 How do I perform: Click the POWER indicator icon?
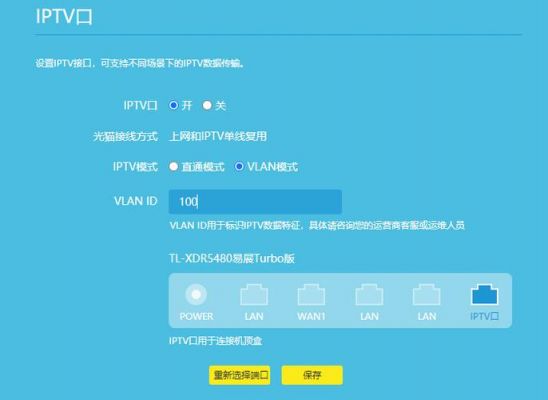(196, 294)
